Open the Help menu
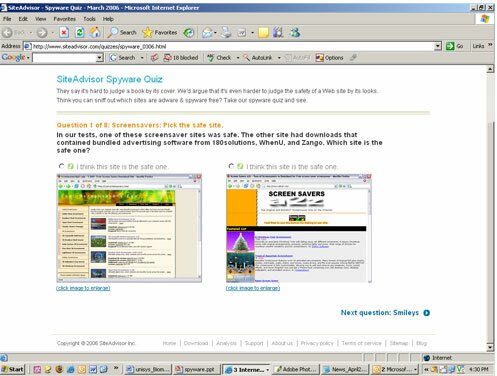Viewport: 497px width, 376px height. pyautogui.click(x=108, y=19)
